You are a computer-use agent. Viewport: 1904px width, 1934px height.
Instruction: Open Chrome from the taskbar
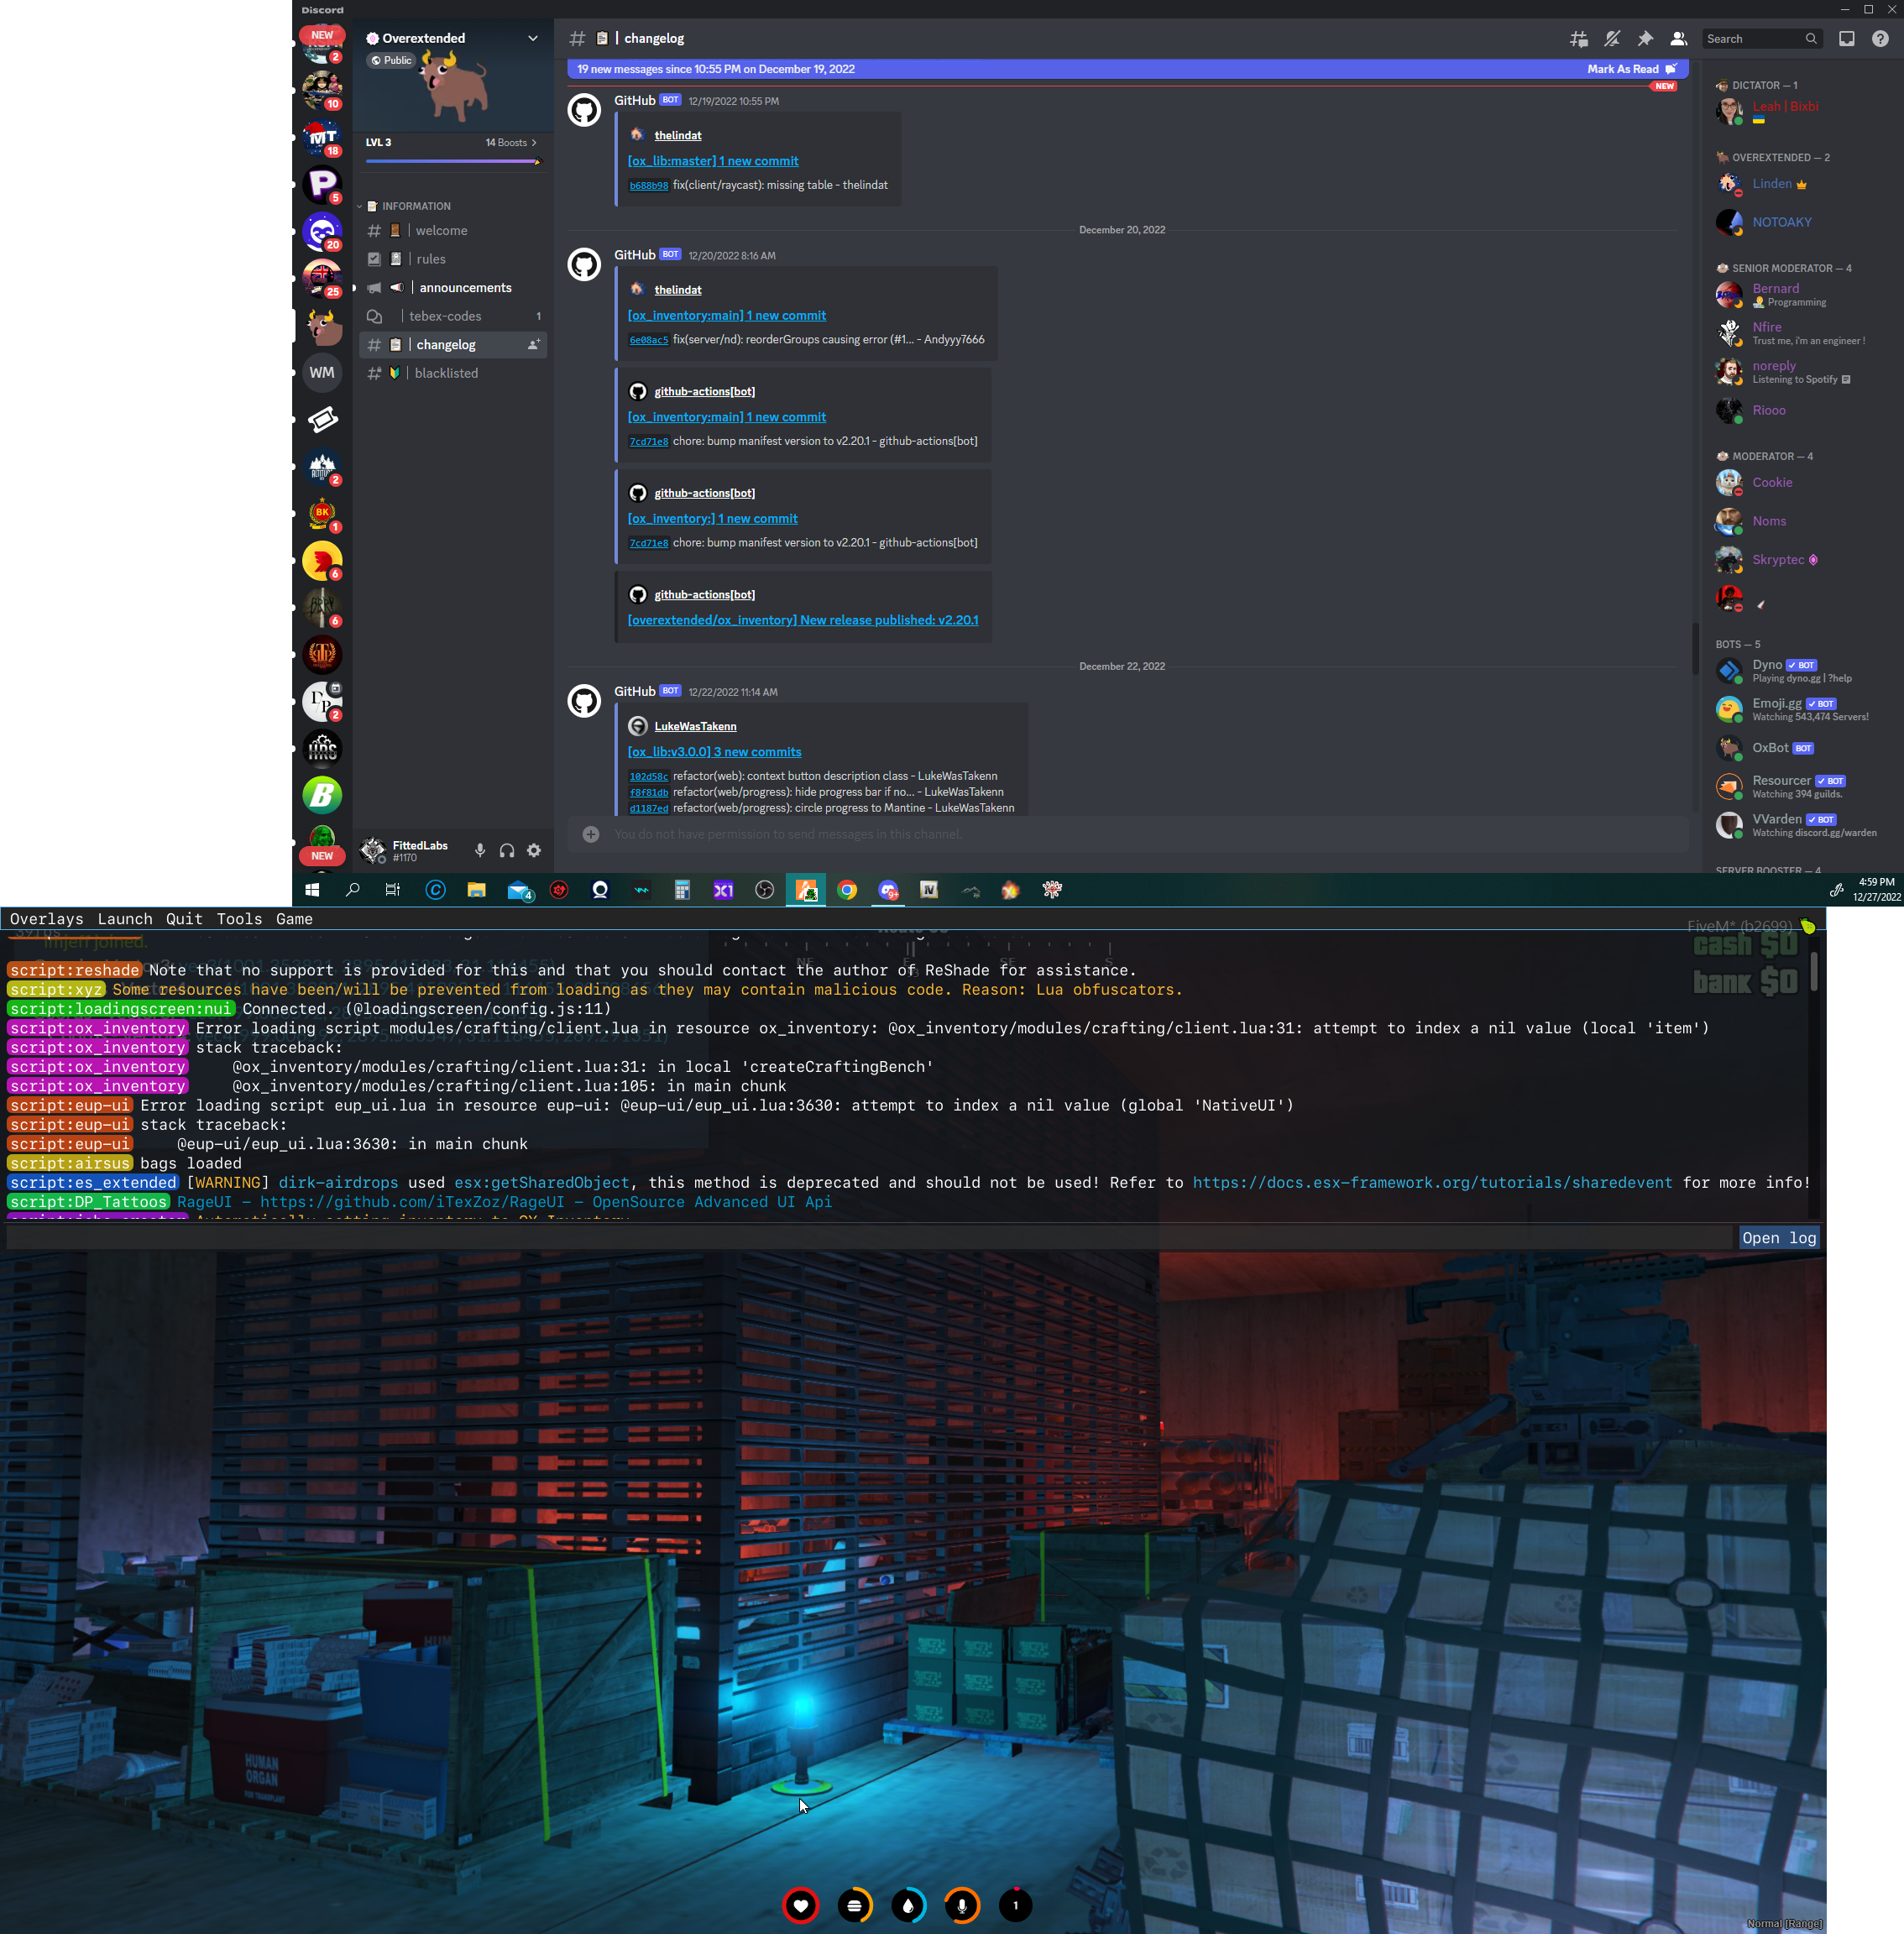tap(847, 890)
